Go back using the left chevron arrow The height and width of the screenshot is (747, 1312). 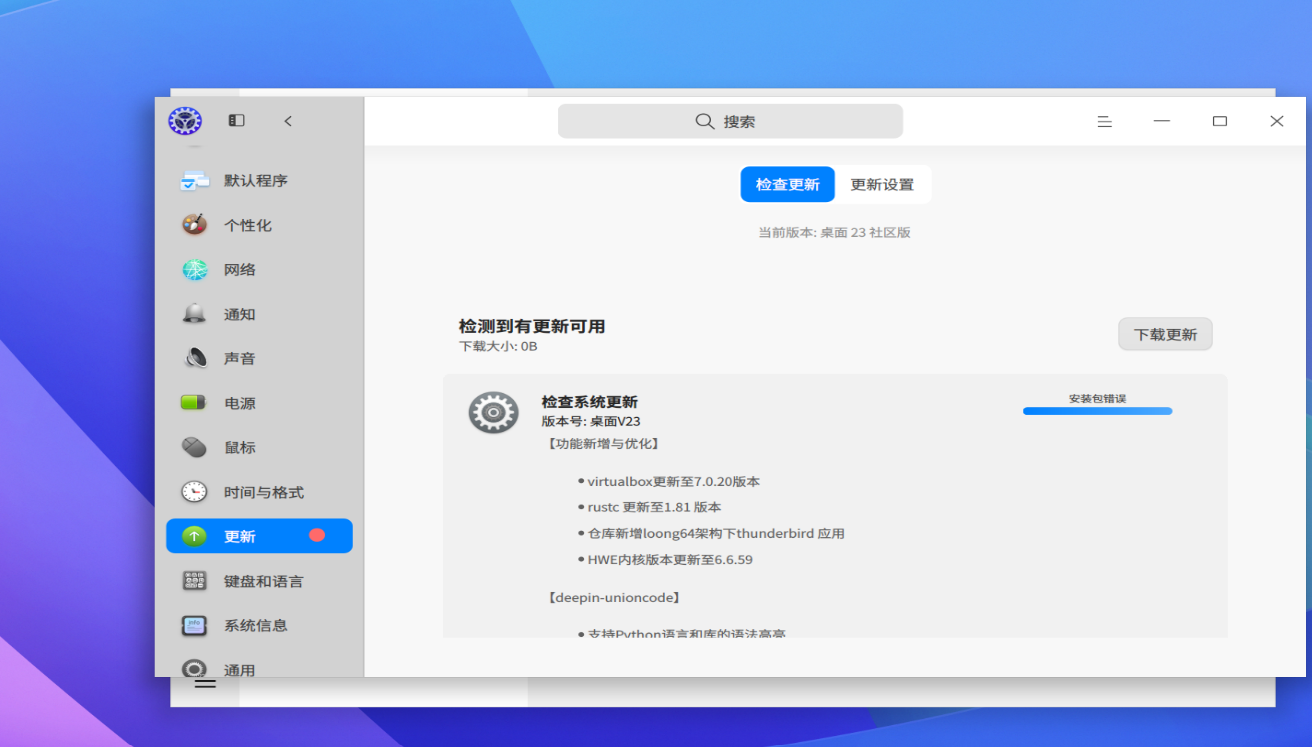(288, 121)
